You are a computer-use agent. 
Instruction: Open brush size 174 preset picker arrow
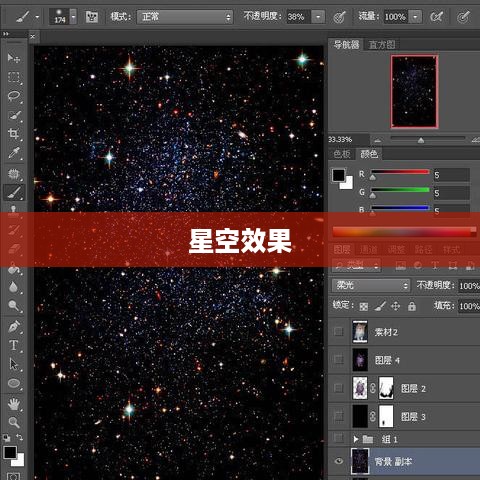coord(73,17)
